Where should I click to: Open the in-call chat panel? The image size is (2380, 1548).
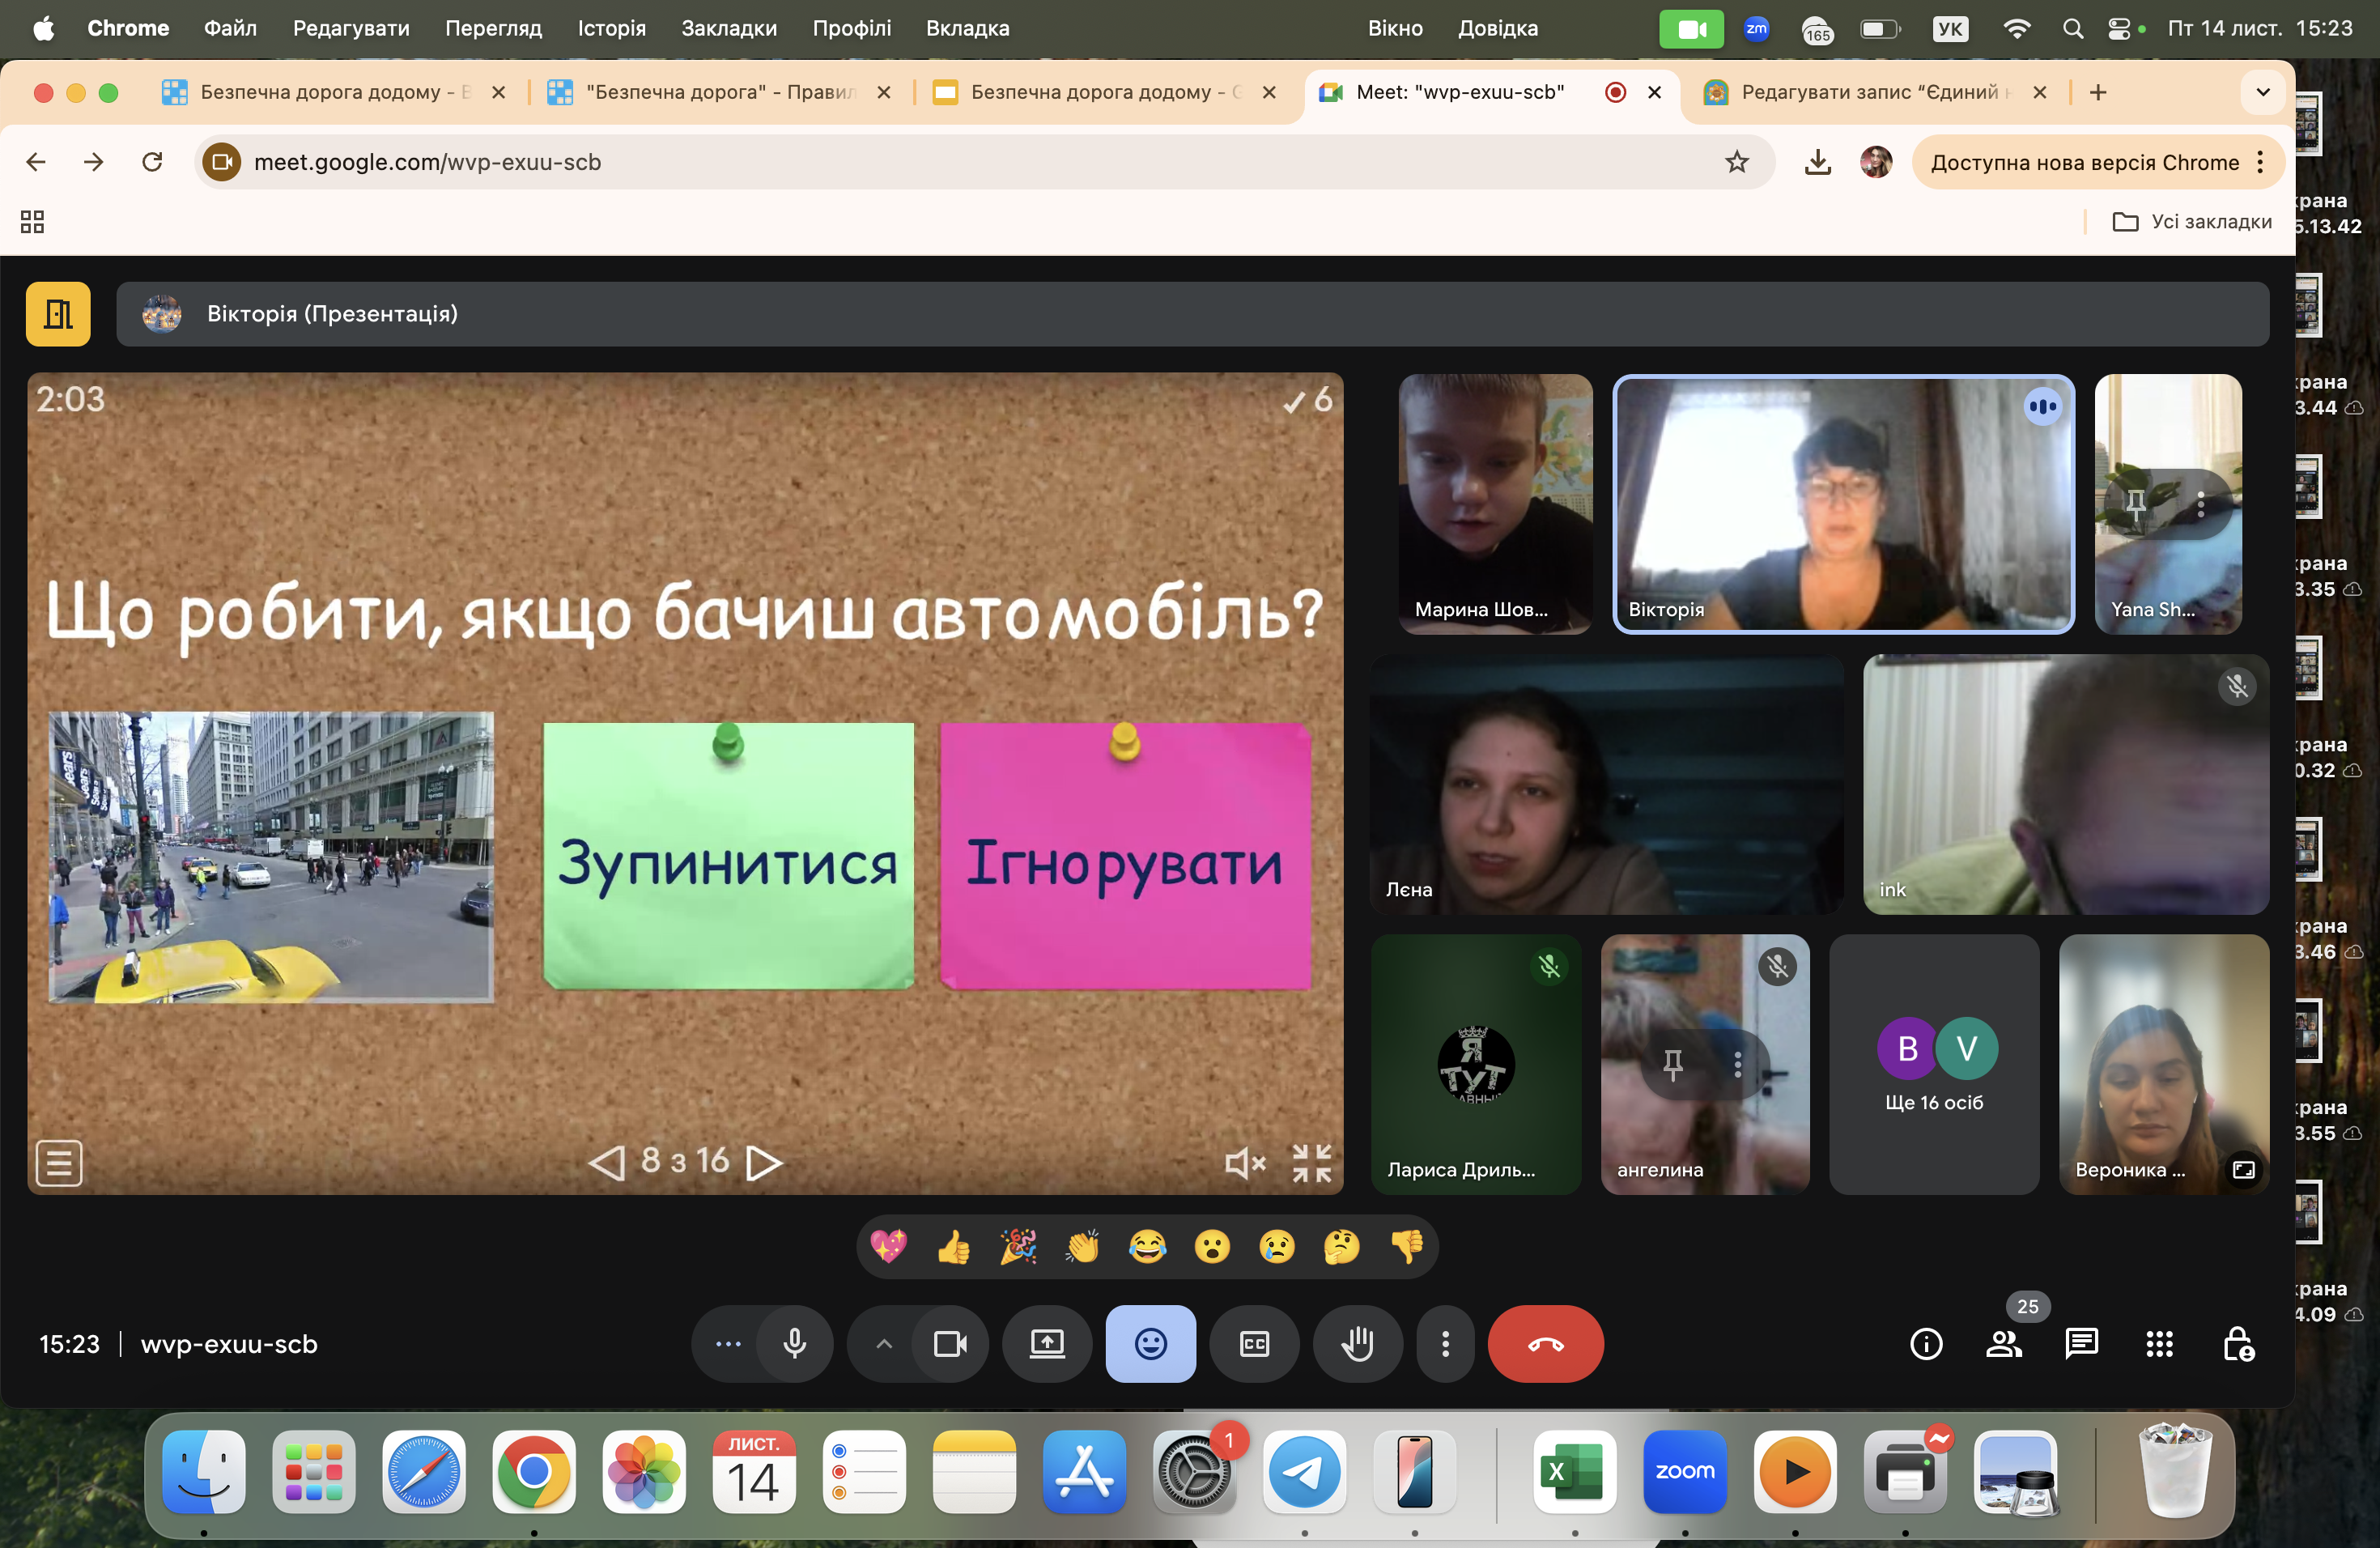pos(2081,1344)
